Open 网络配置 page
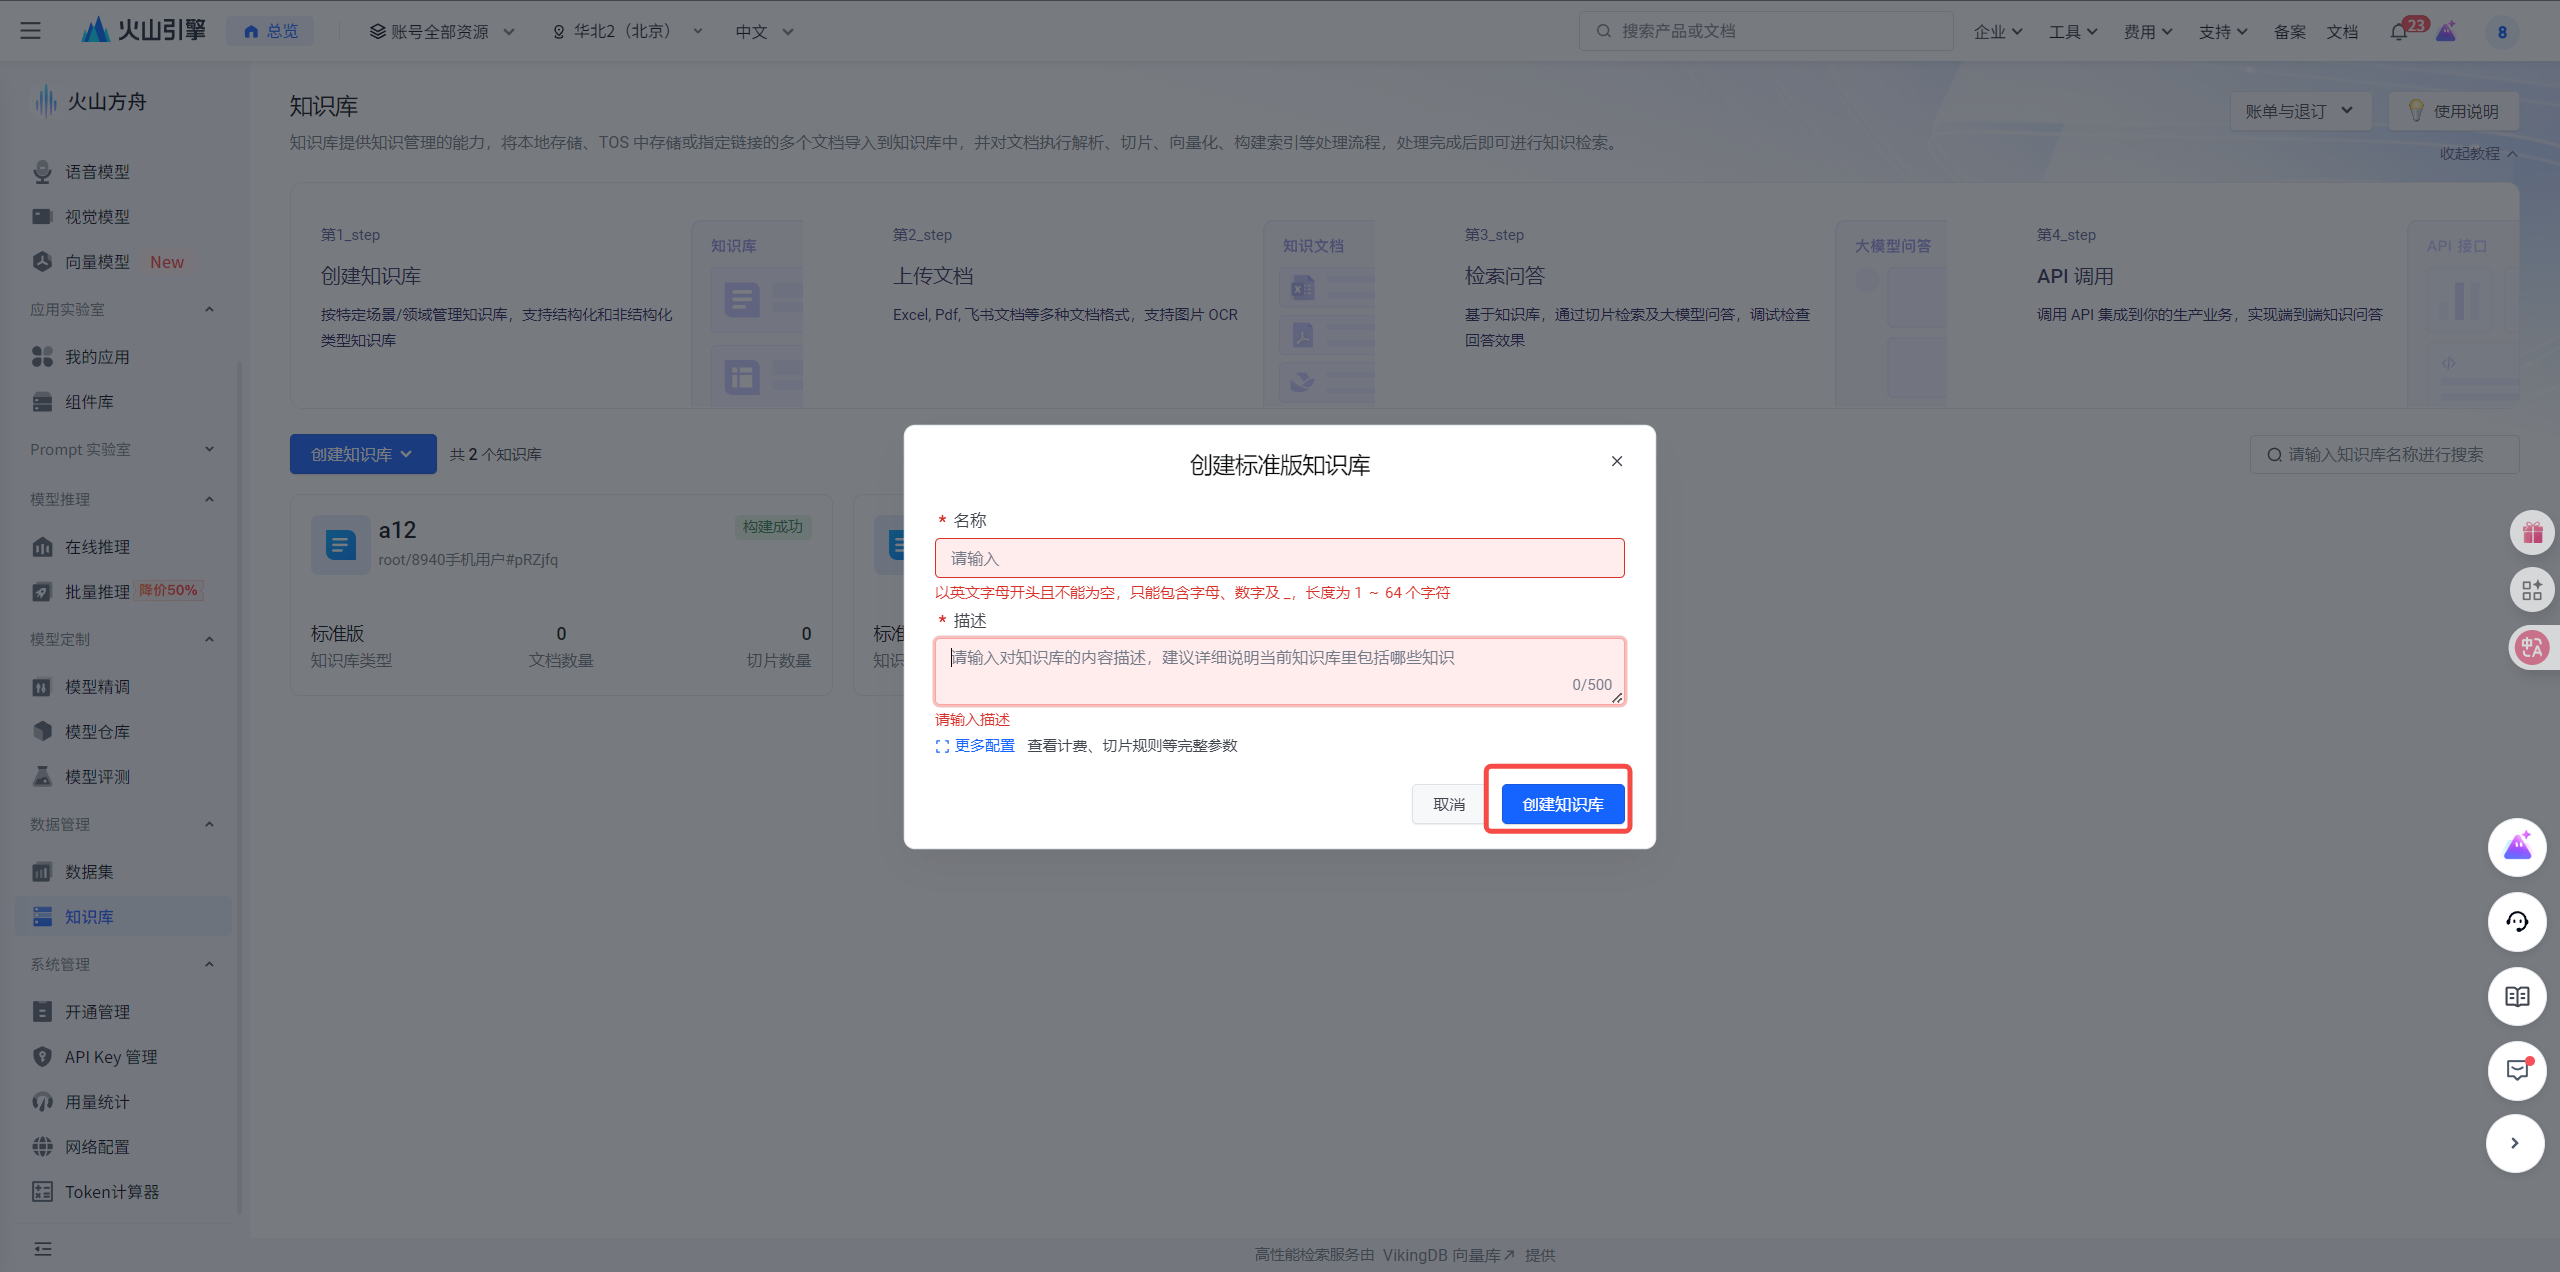Screen dimensions: 2560x1272 (x=97, y=1147)
